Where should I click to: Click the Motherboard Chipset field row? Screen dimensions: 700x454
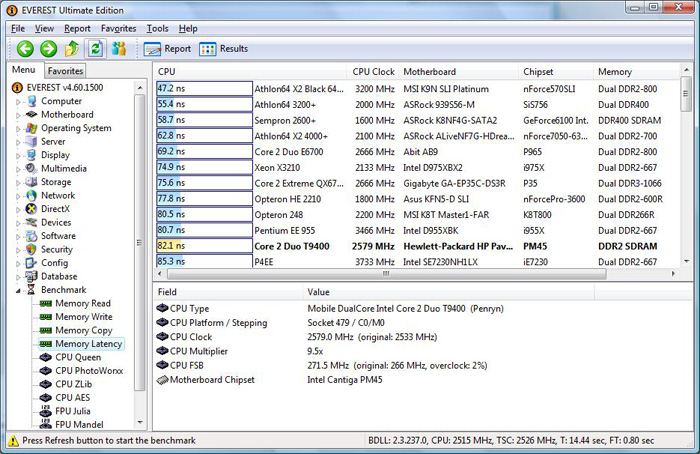(x=373, y=380)
